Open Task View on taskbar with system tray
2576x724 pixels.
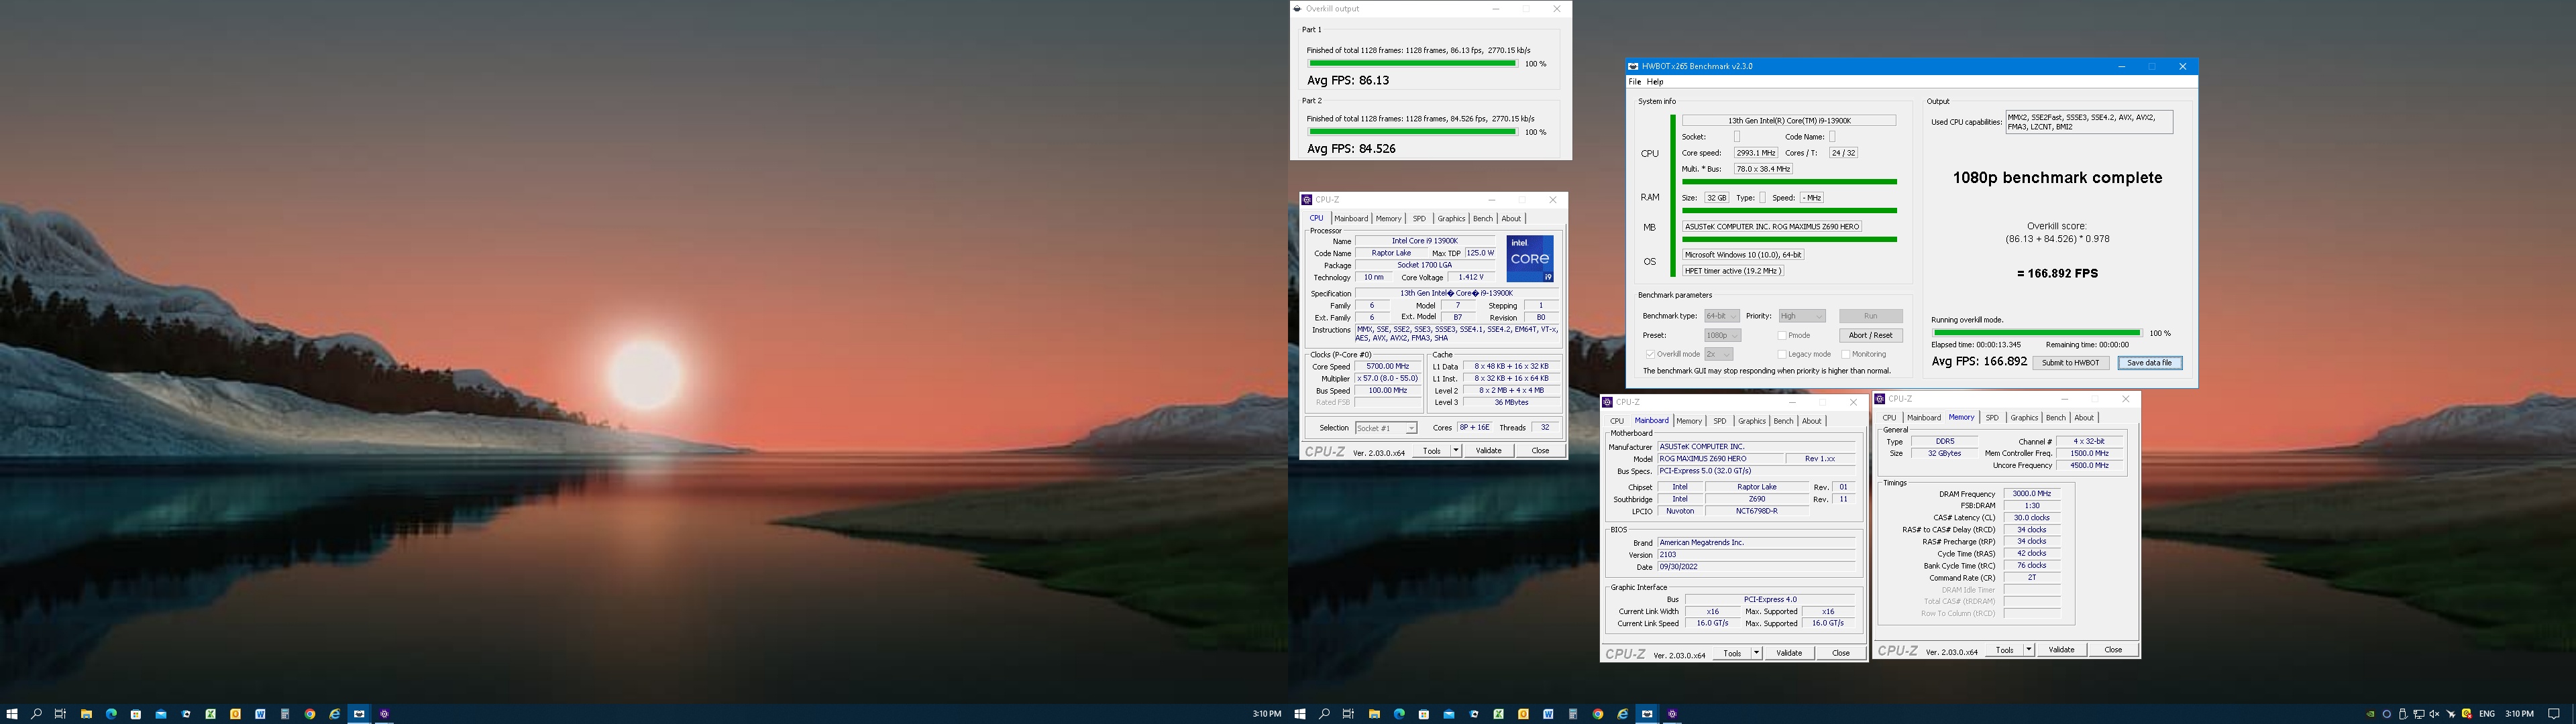(1348, 714)
